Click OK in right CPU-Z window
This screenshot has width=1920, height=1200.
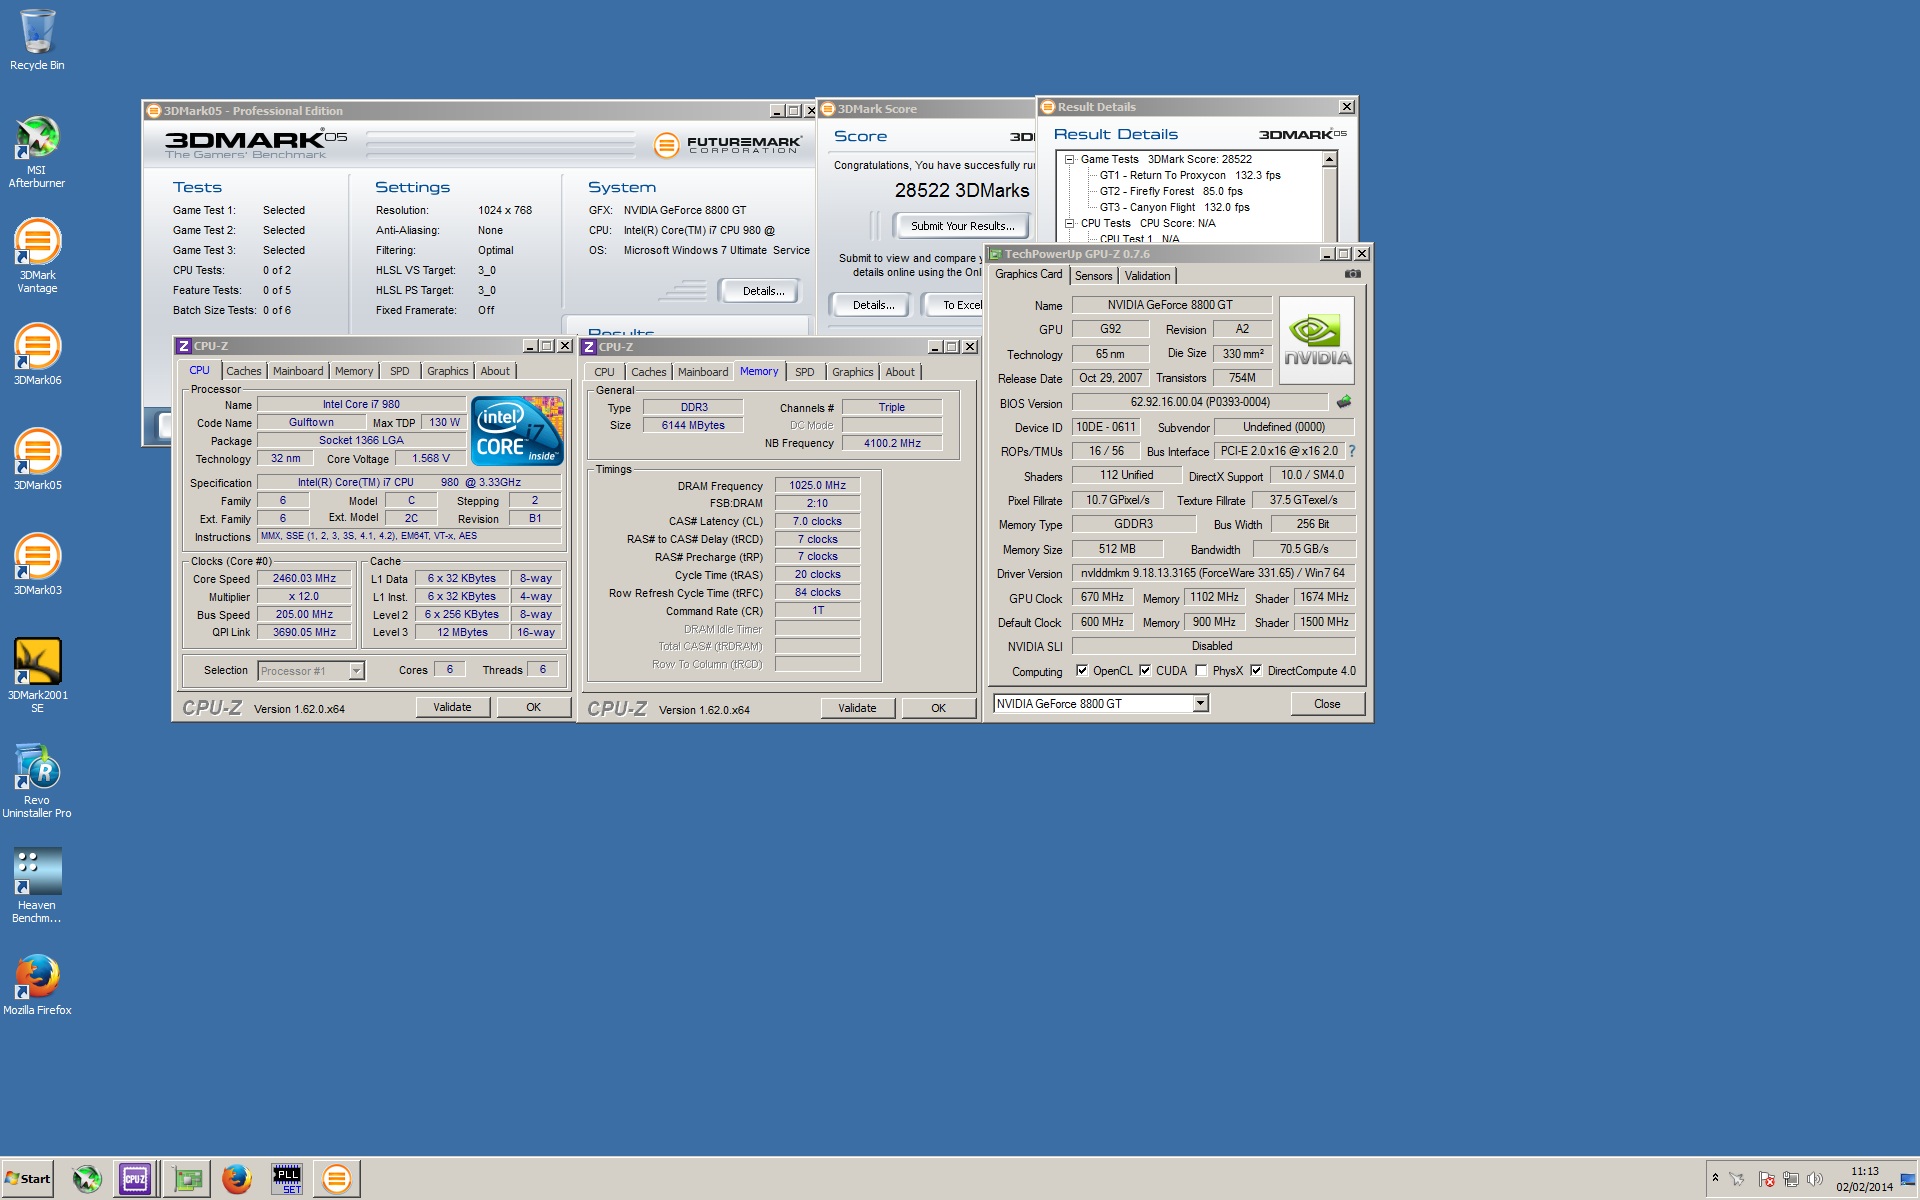point(938,708)
